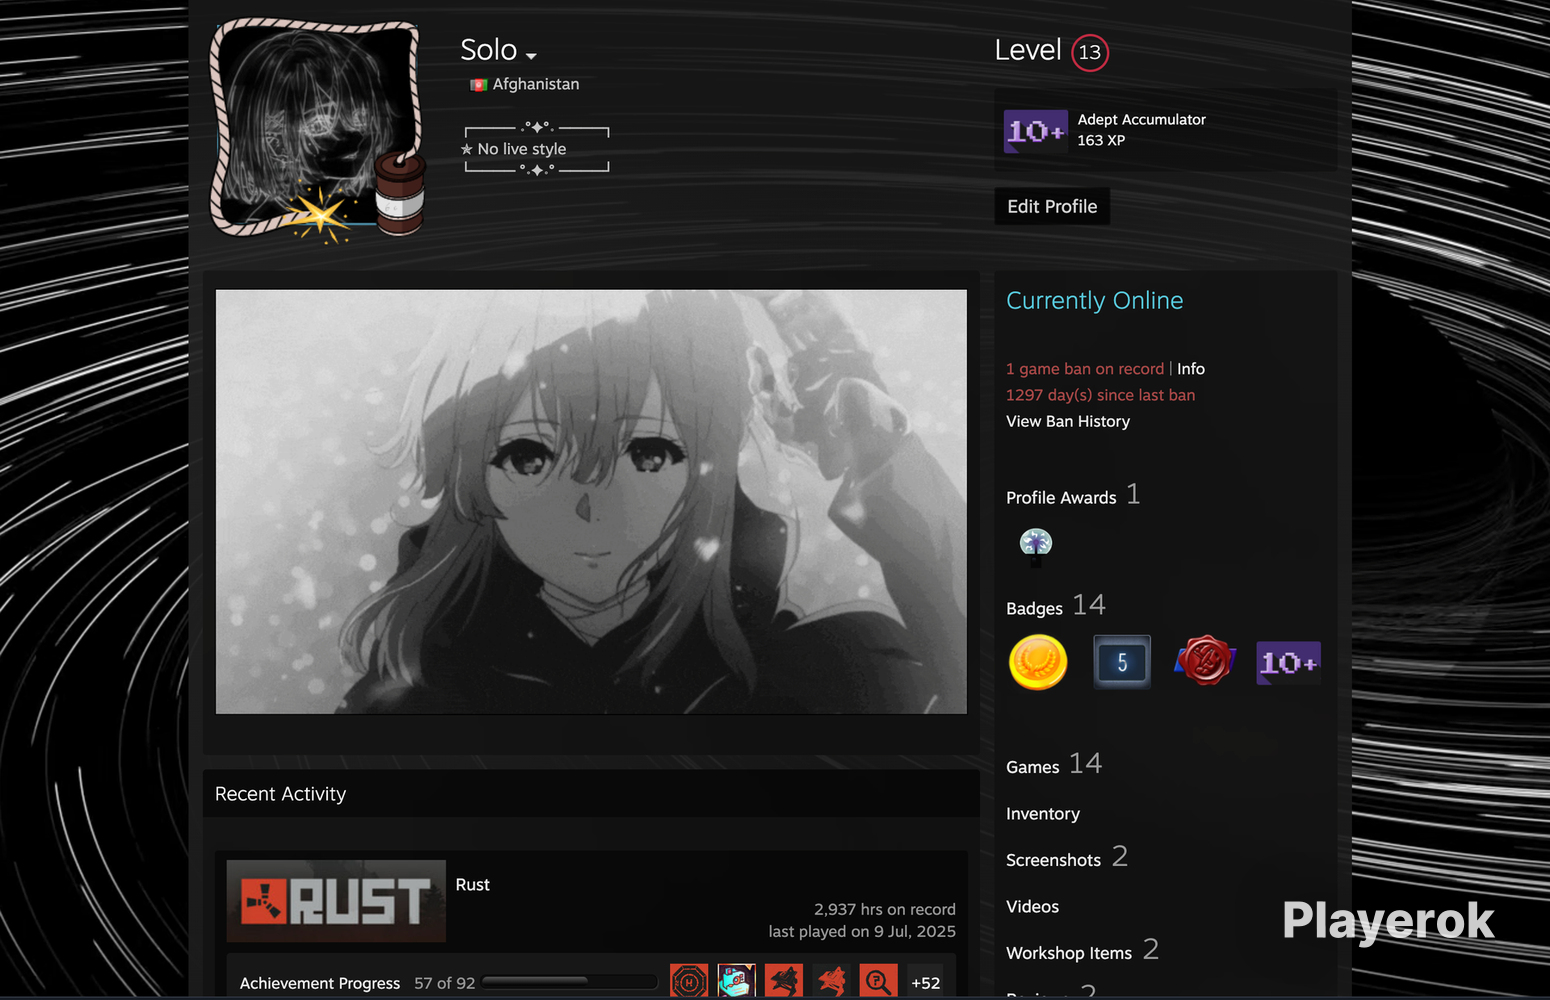Click the Edit Profile button
The width and height of the screenshot is (1550, 1000).
(x=1052, y=206)
